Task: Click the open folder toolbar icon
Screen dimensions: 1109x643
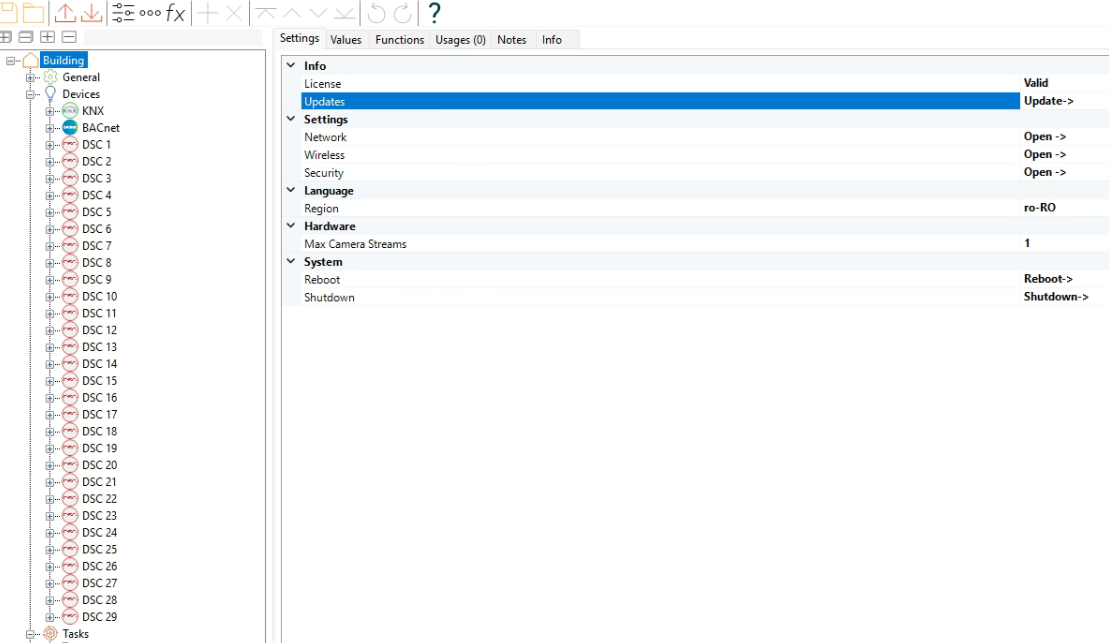Action: coord(33,12)
